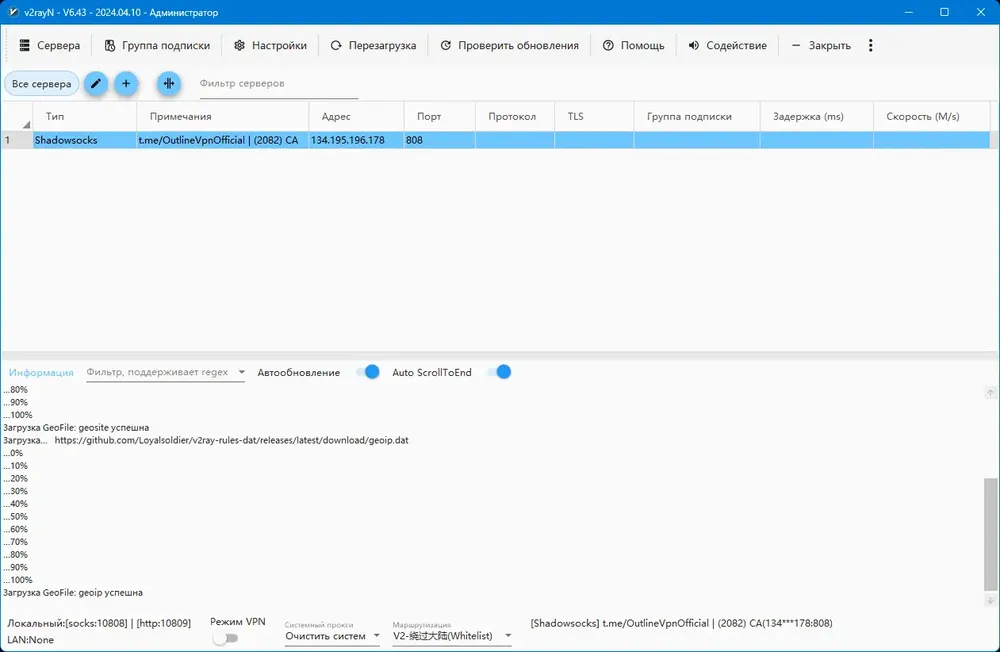Image resolution: width=1000 pixels, height=652 pixels.
Task: Click the v2rayN title bar app icon
Action: (x=13, y=12)
